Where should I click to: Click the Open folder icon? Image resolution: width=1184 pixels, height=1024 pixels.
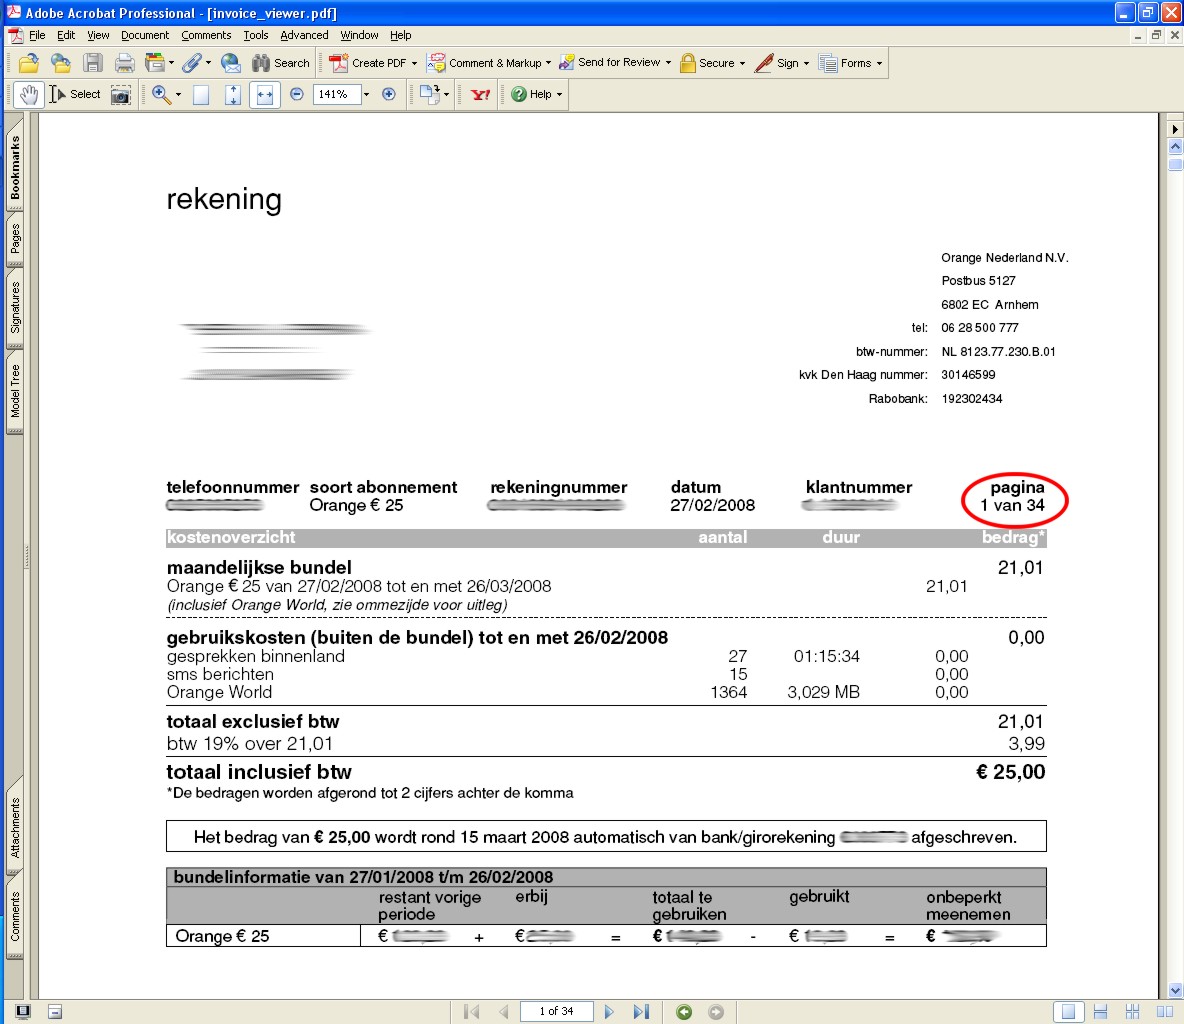pyautogui.click(x=29, y=63)
